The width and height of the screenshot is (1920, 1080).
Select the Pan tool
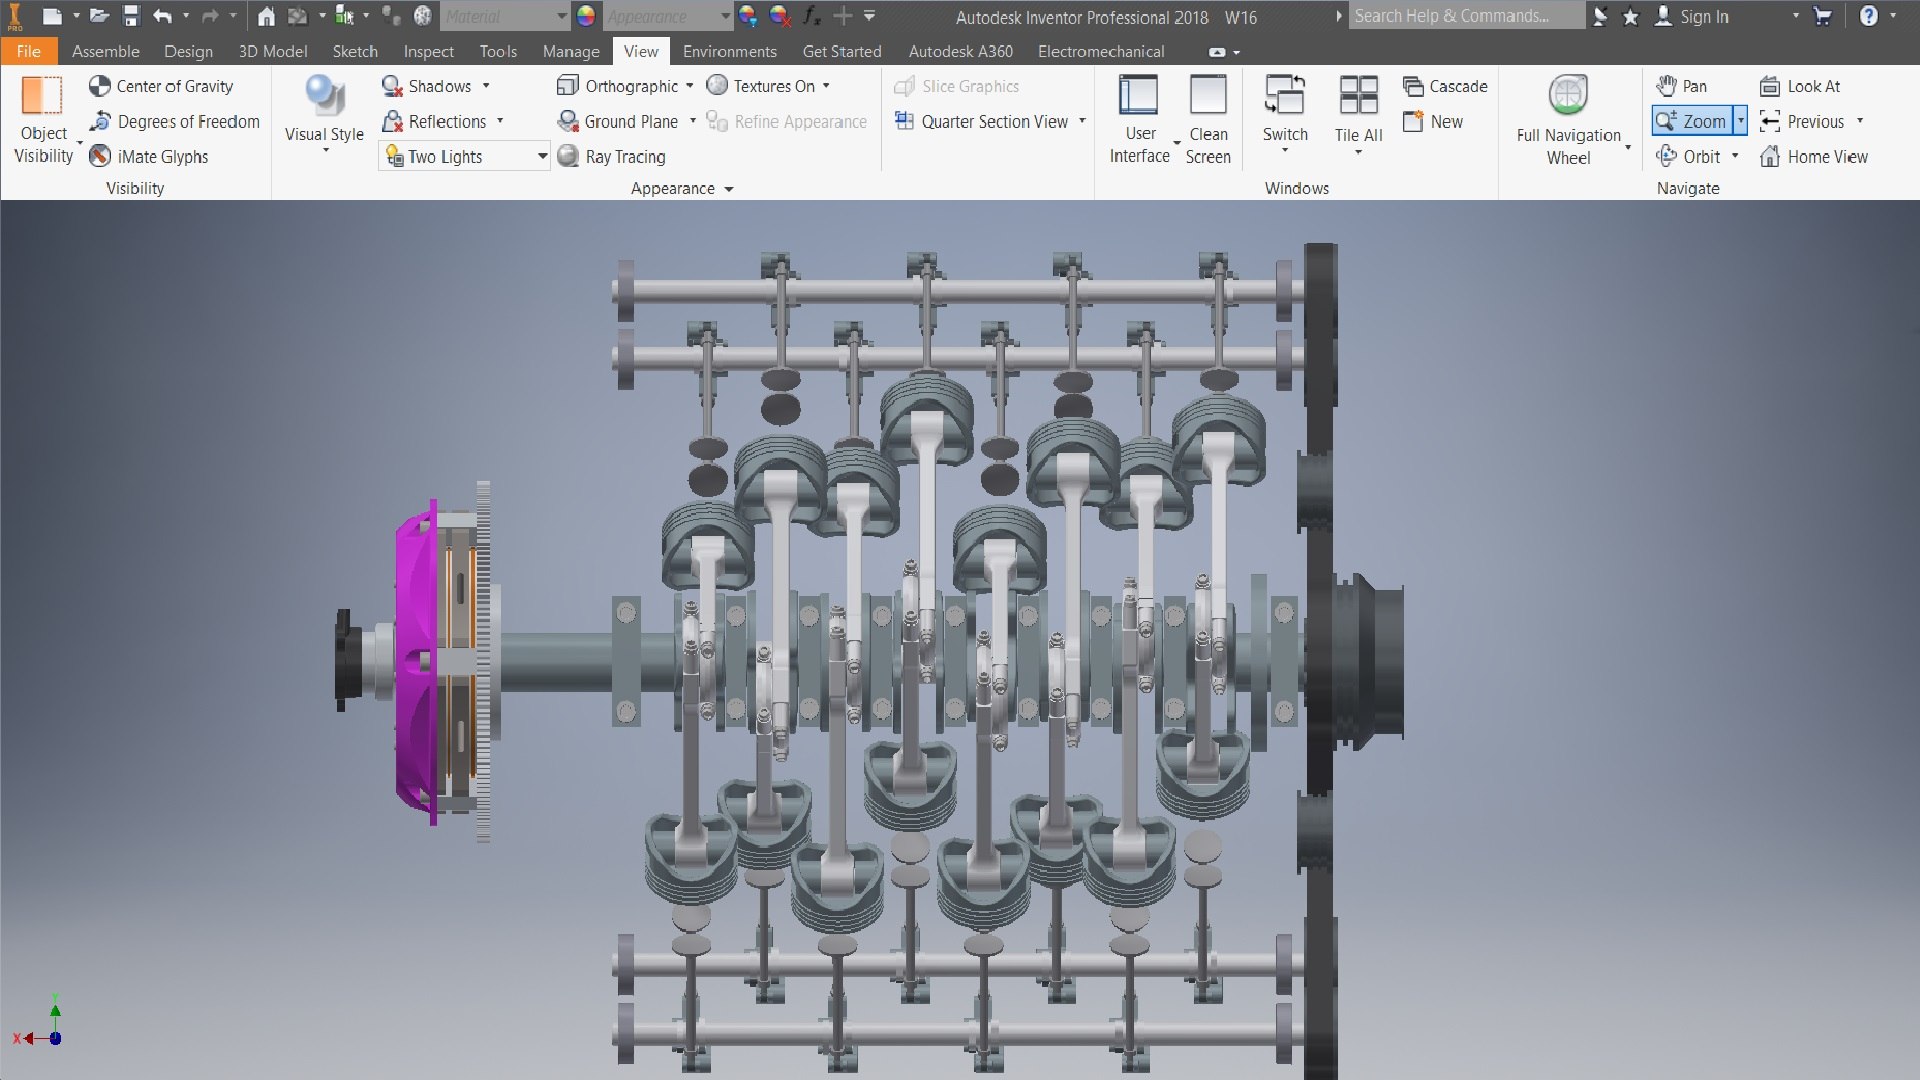pyautogui.click(x=1681, y=86)
